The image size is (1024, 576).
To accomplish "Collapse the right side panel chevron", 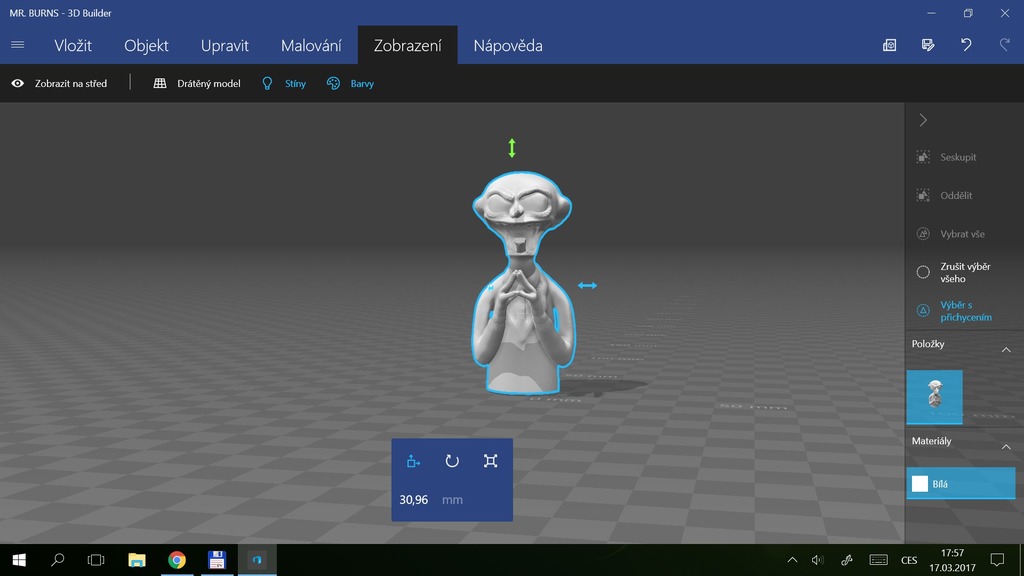I will pos(923,120).
